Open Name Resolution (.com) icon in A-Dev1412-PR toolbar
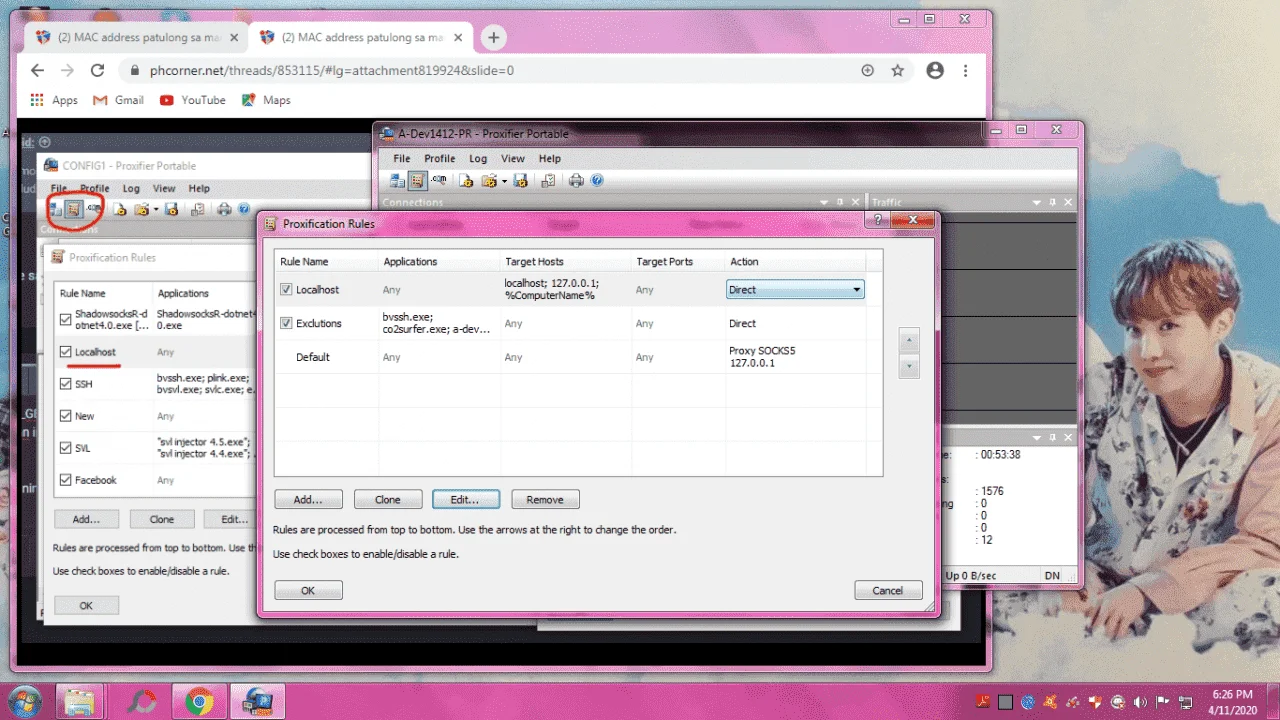The height and width of the screenshot is (720, 1280). point(438,180)
